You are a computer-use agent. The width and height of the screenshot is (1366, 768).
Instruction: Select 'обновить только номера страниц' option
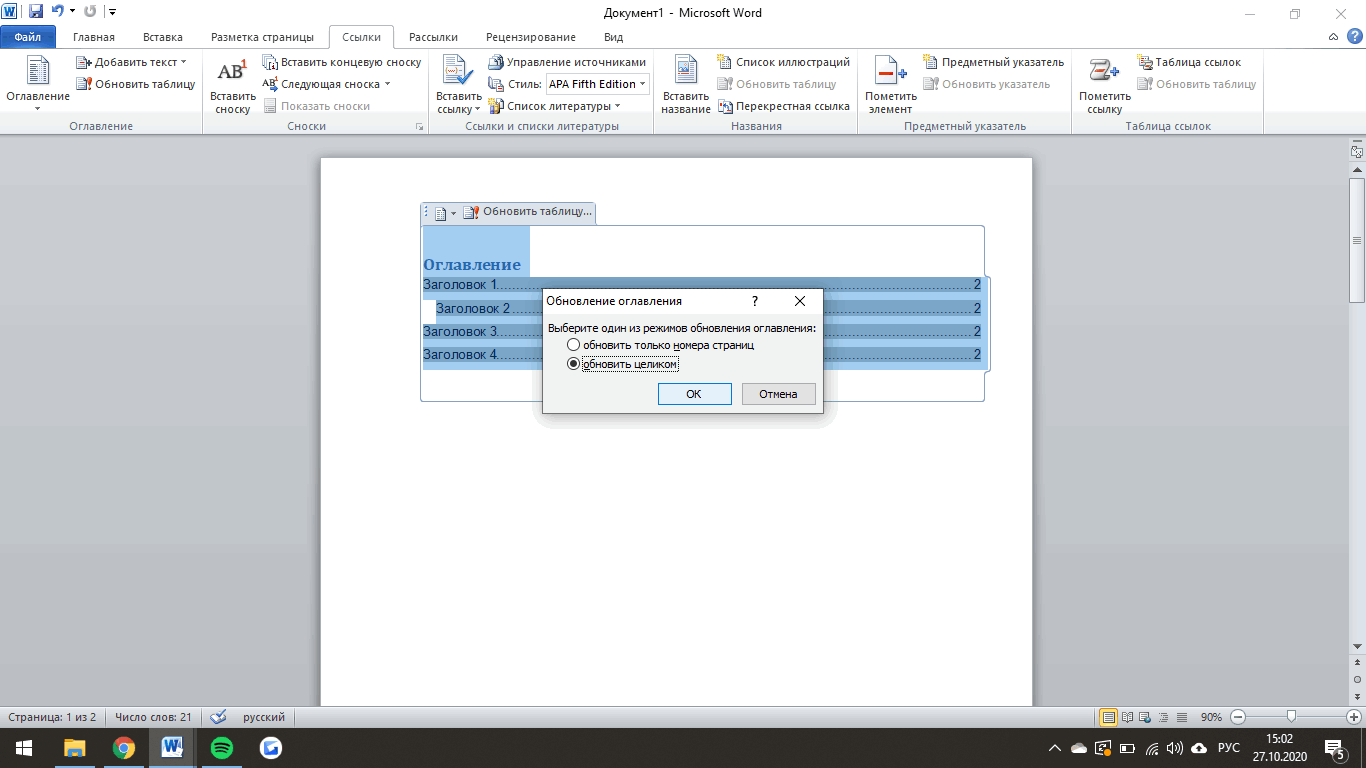point(573,345)
